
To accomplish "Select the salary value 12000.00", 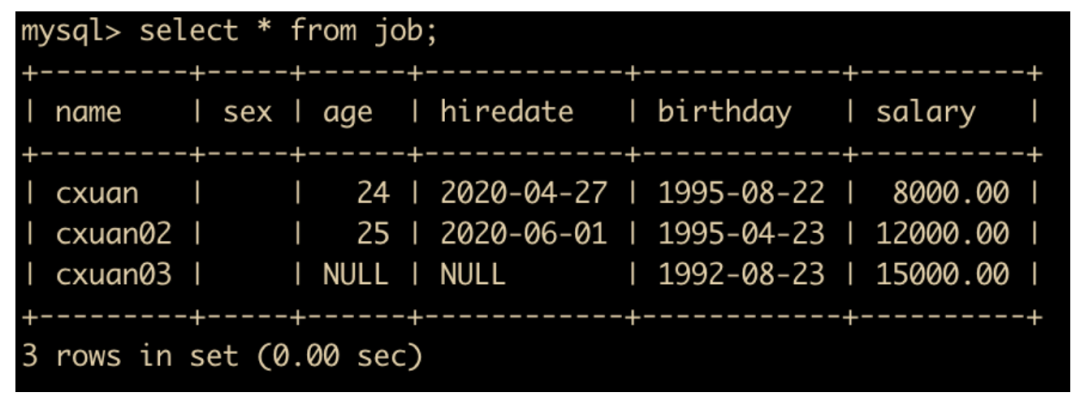I will (942, 233).
